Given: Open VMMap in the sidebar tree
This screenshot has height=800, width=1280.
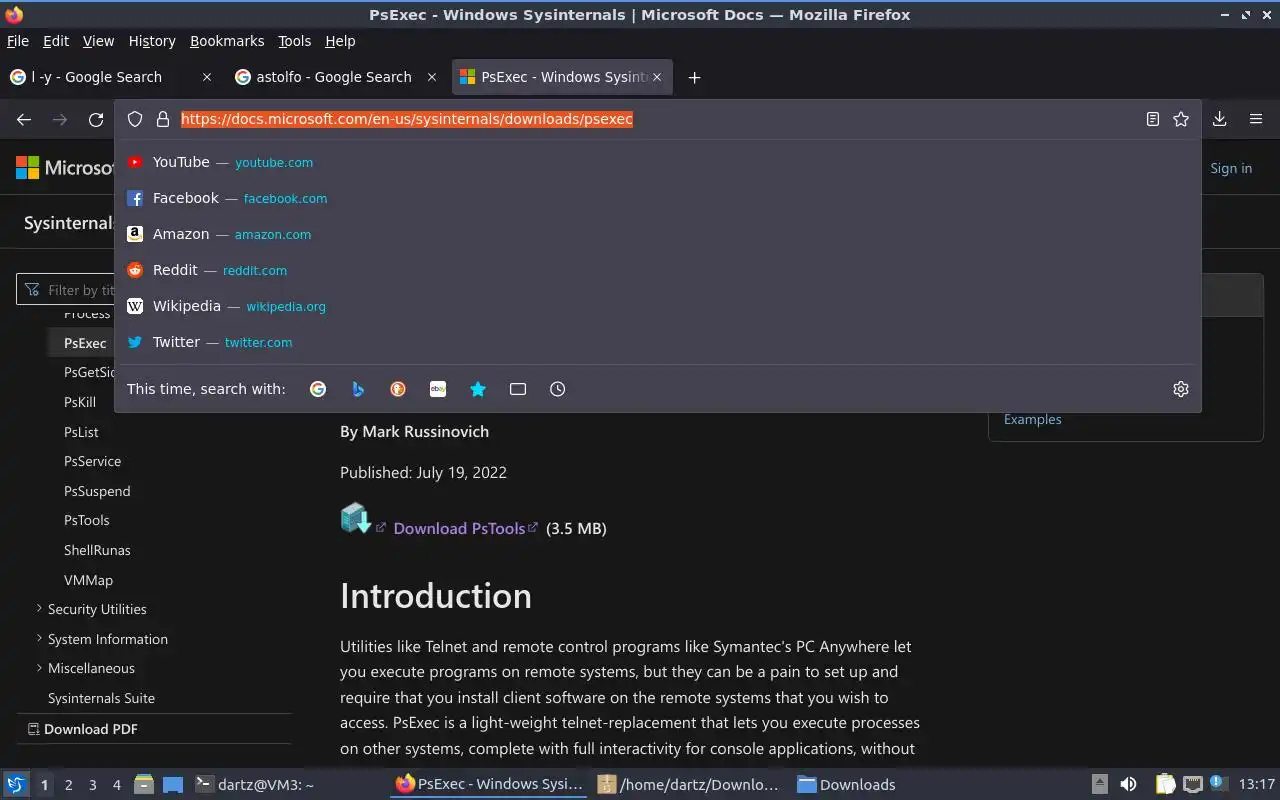Looking at the screenshot, I should point(88,580).
